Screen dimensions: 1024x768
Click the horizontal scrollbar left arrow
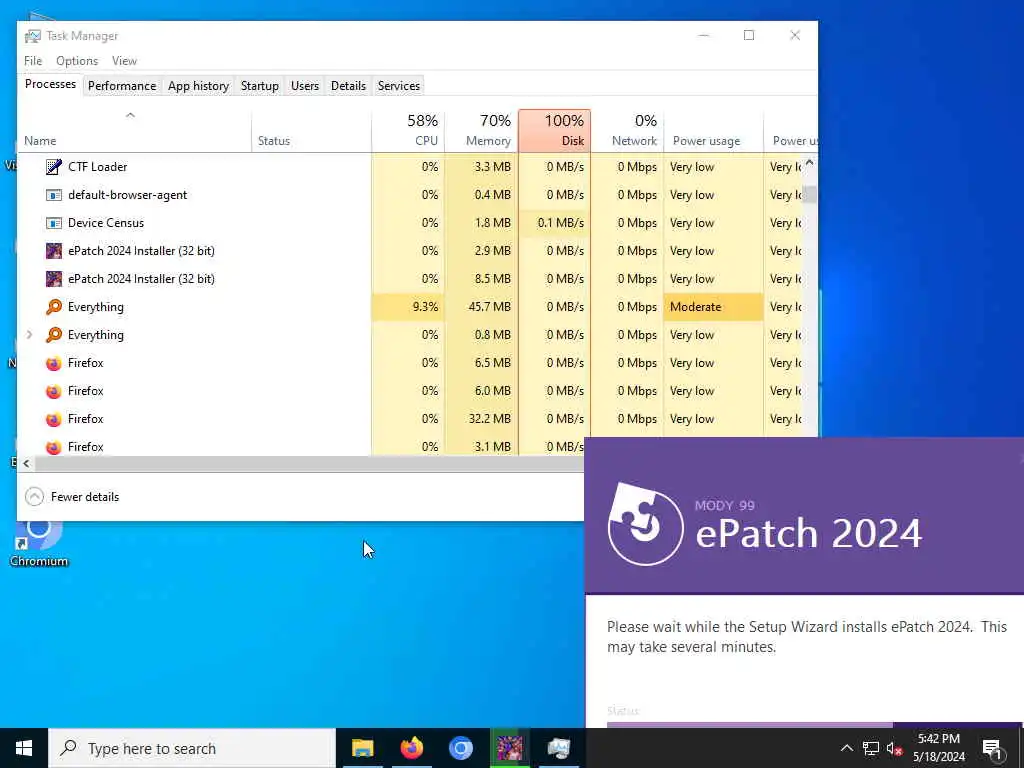pos(26,464)
